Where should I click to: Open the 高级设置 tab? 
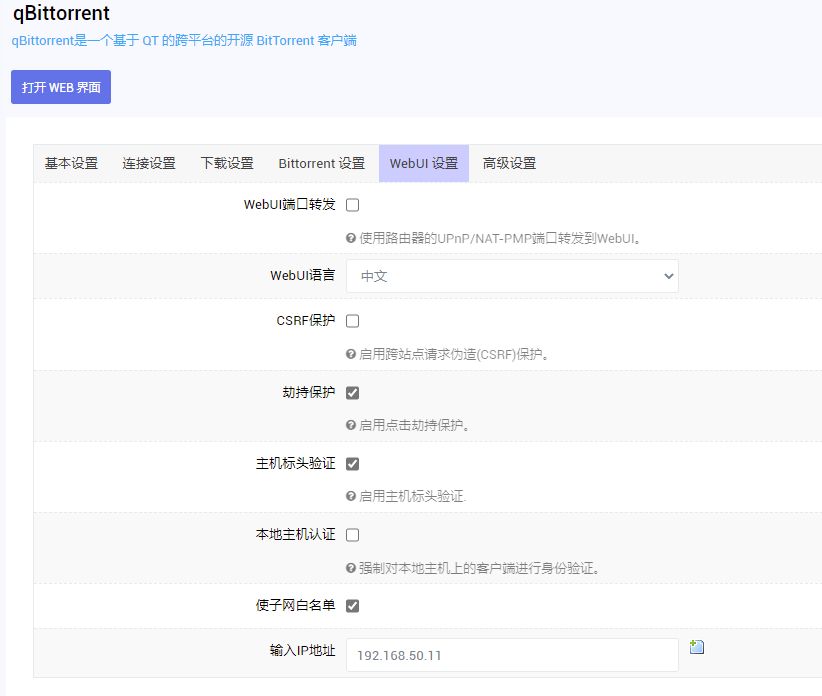tap(509, 164)
